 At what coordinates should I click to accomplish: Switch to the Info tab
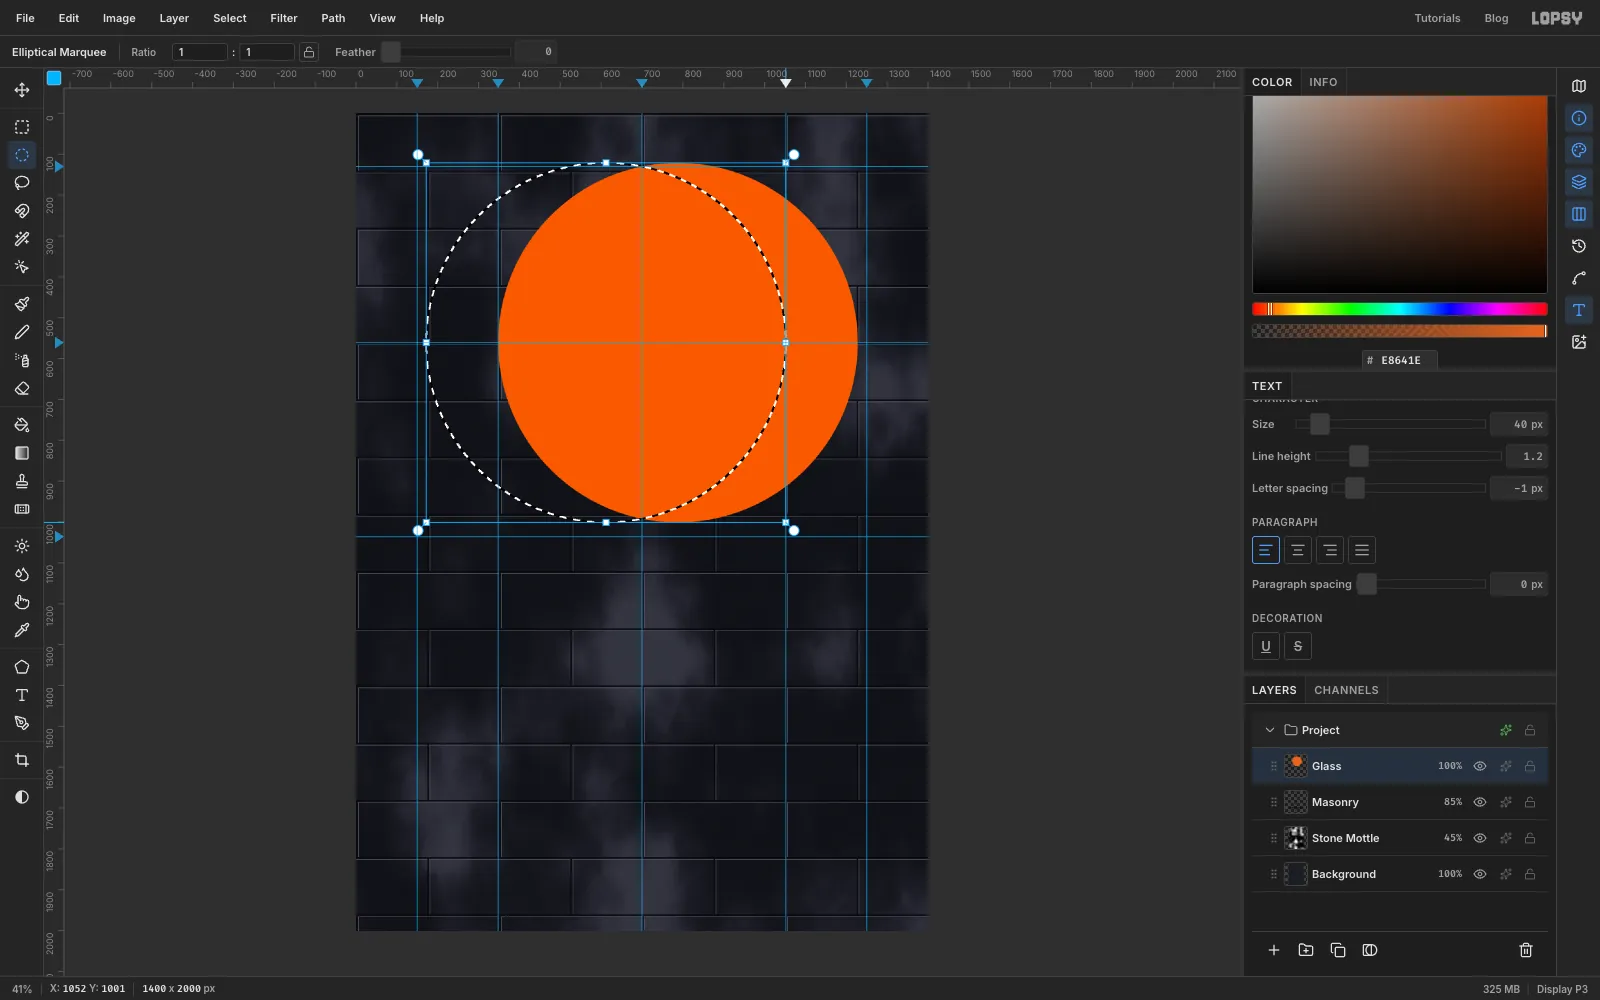1323,82
